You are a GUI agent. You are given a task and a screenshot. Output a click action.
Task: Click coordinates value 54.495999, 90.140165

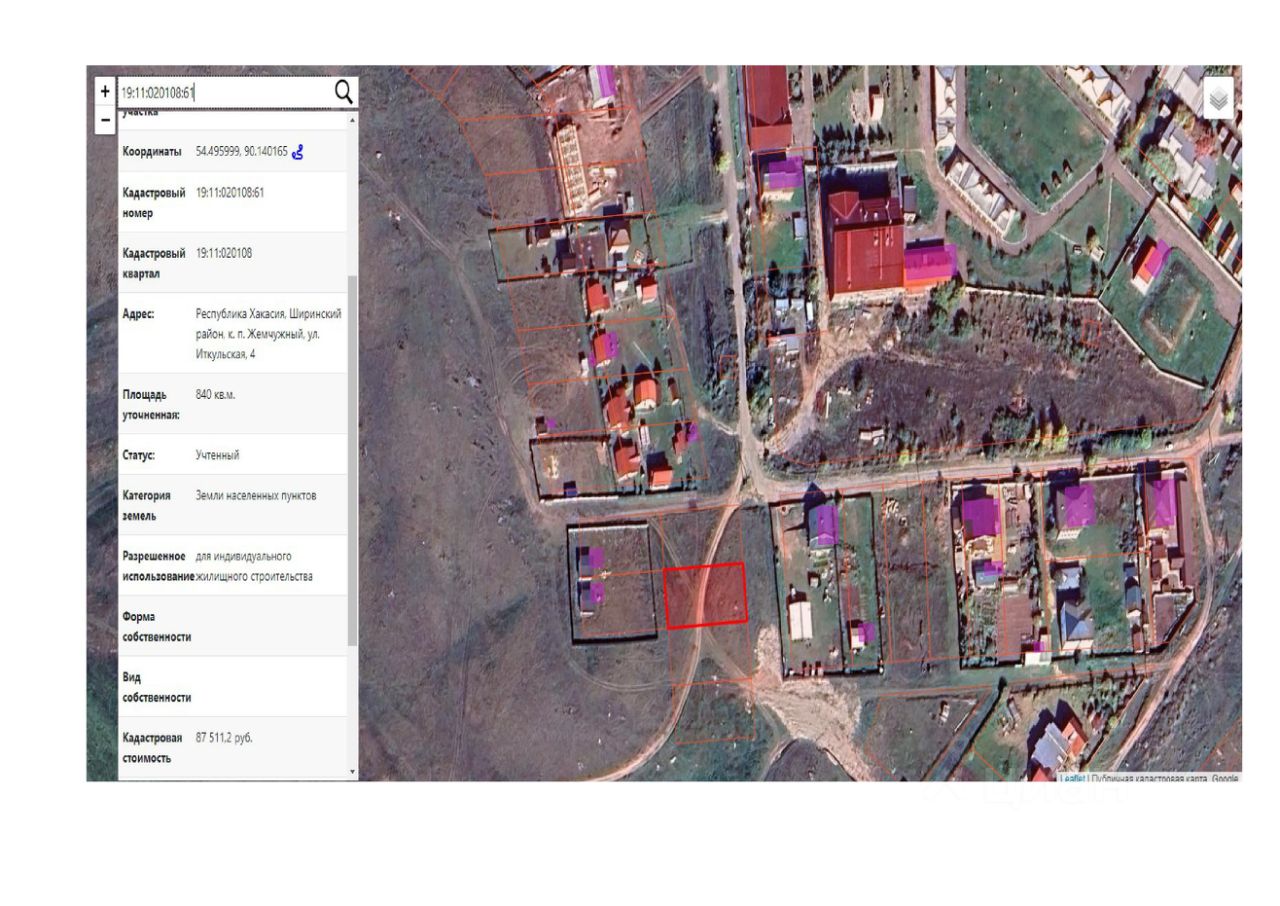click(242, 152)
